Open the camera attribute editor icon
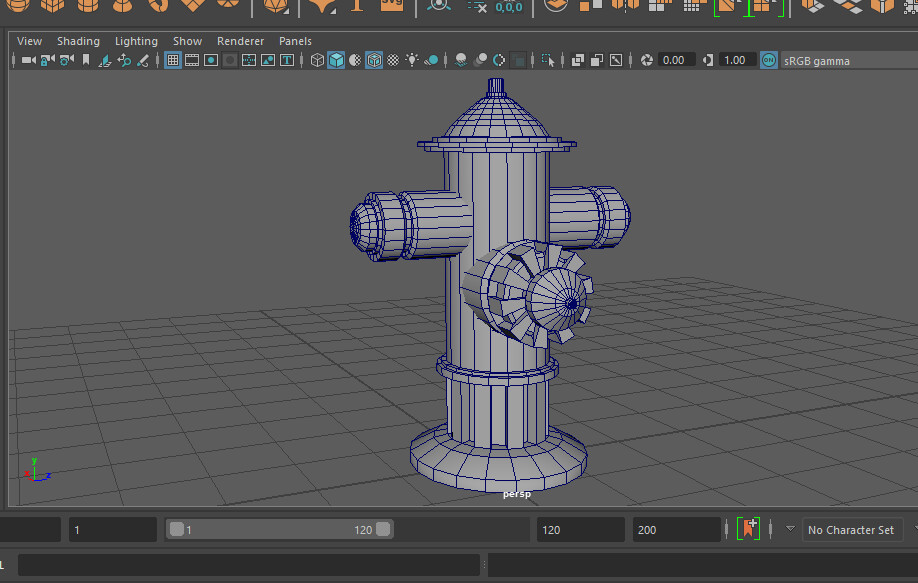 (64, 60)
